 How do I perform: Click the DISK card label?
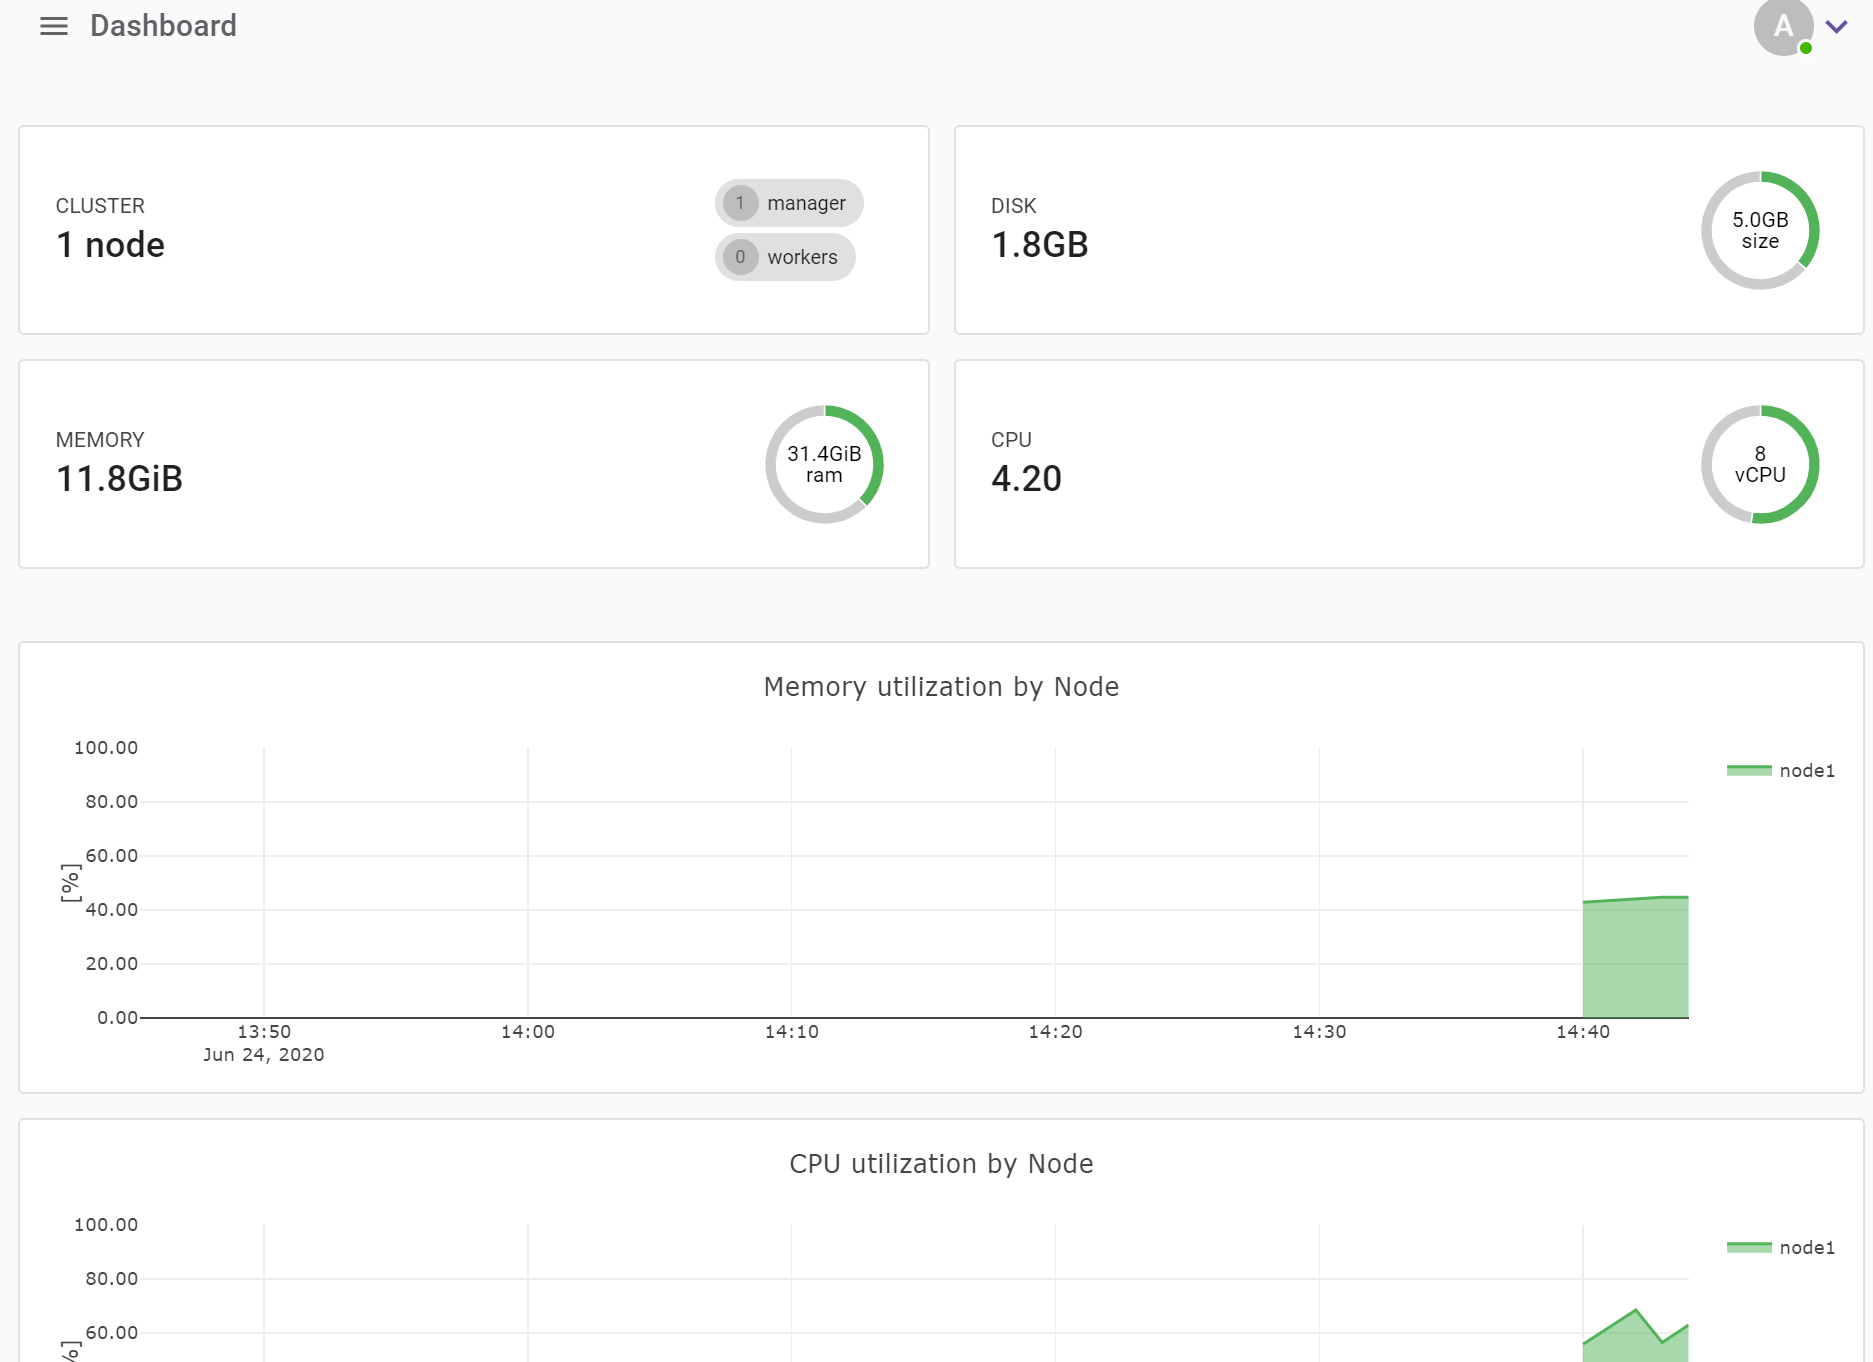1013,206
